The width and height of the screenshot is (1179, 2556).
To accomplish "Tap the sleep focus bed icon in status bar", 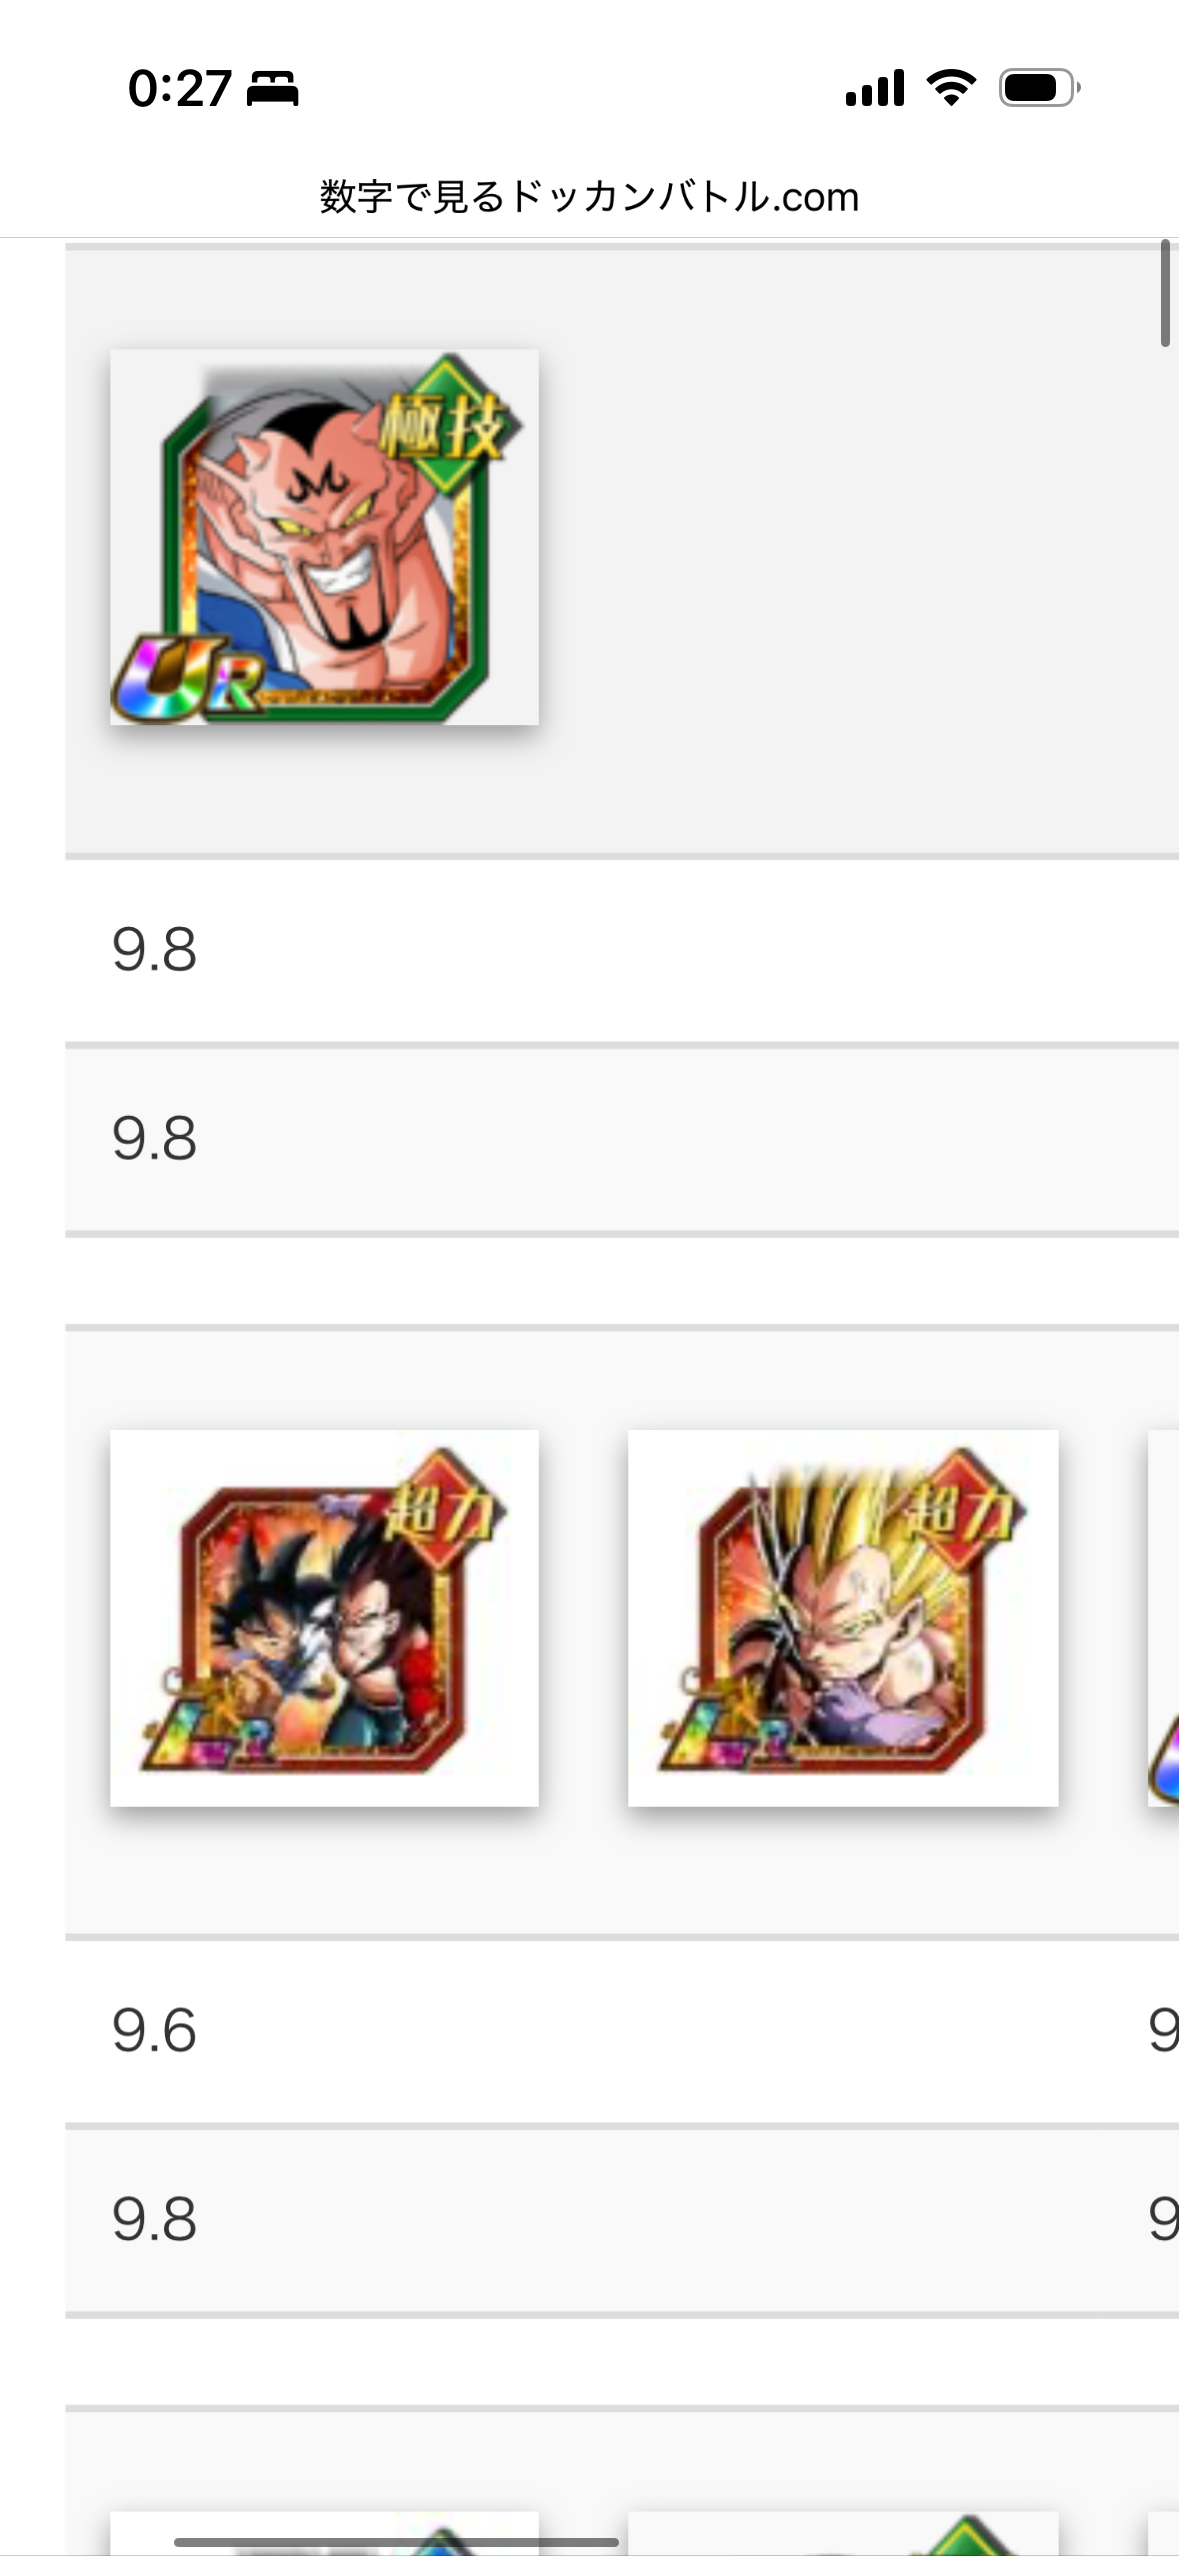I will tap(272, 88).
